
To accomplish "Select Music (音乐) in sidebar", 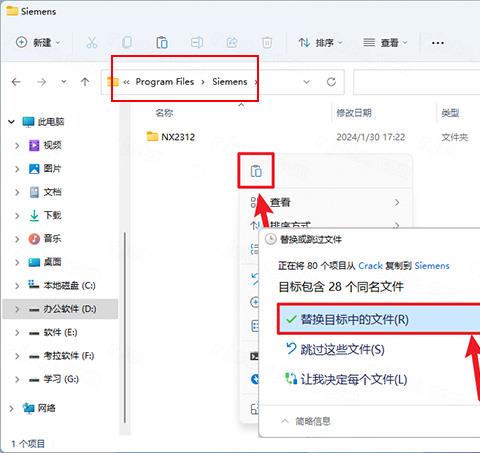I will 45,239.
